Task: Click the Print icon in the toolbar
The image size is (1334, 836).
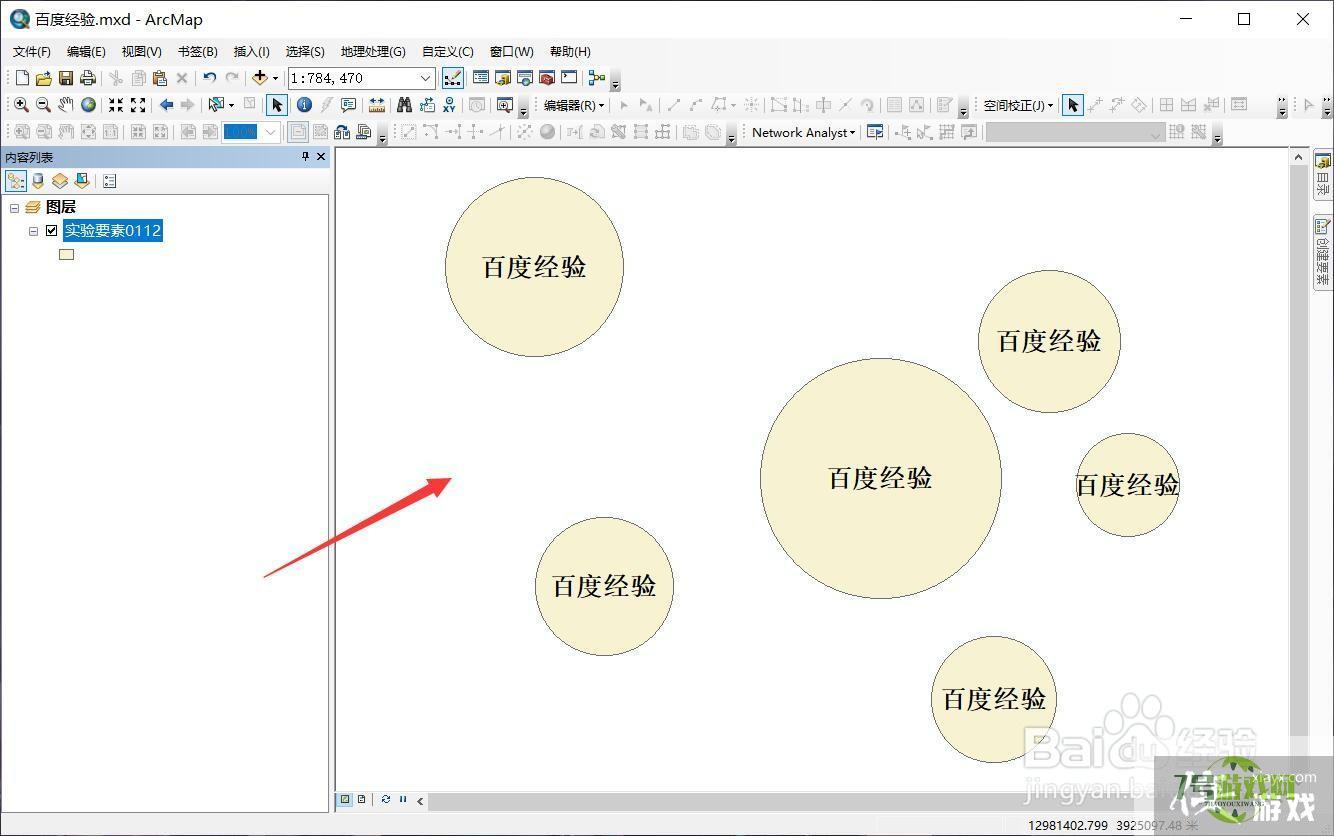Action: (x=87, y=78)
